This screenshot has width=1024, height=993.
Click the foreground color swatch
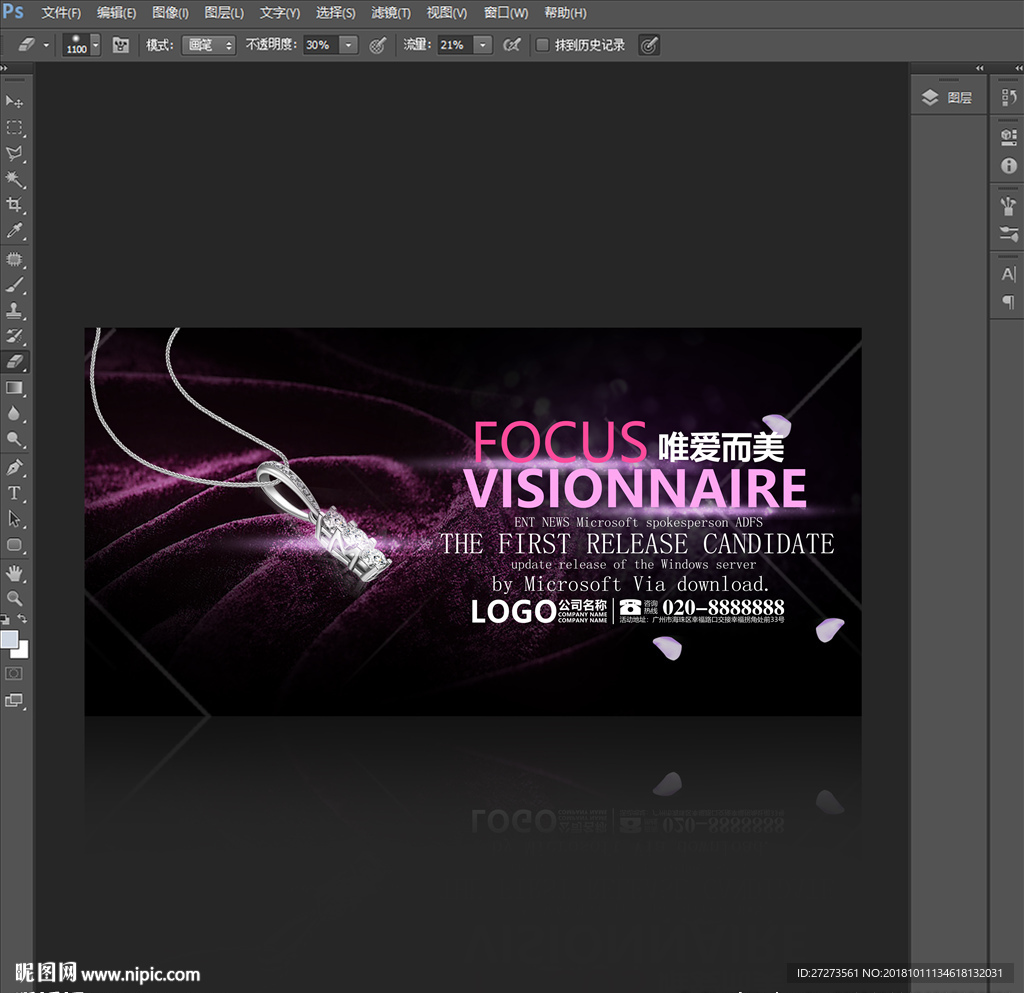click(10, 639)
